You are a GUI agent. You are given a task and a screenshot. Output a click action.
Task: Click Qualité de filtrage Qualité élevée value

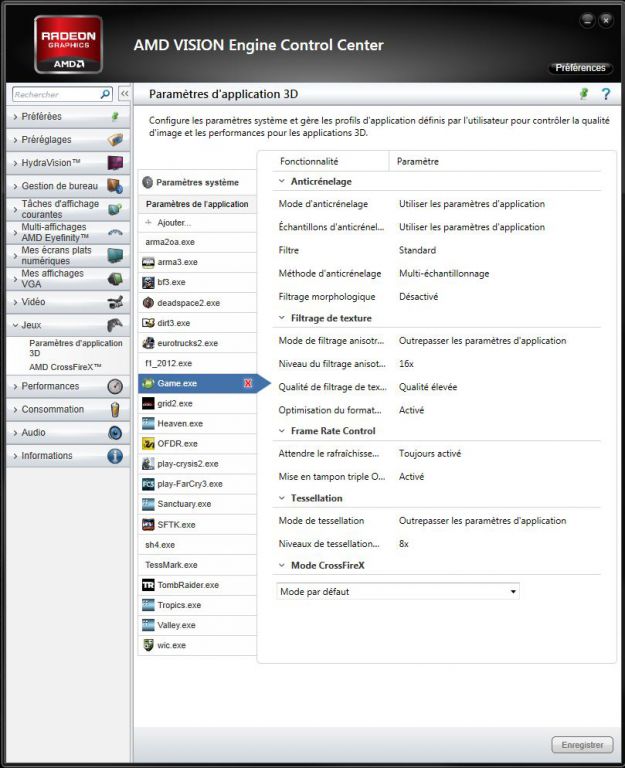(428, 387)
